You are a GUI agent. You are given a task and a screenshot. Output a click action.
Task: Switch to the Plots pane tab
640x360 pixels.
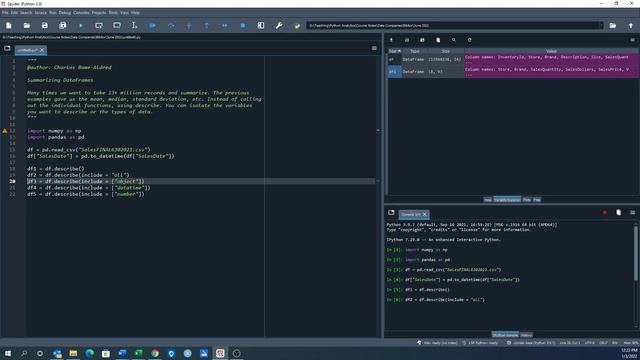pos(527,200)
